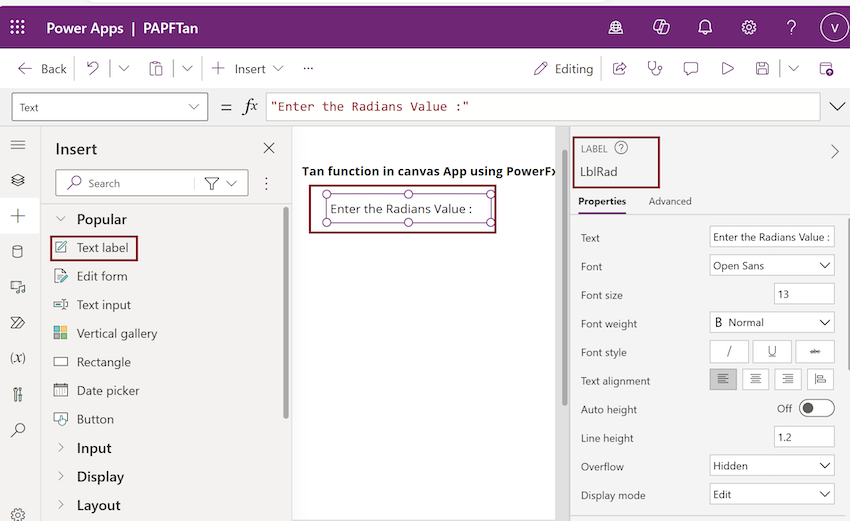Save the app with disk icon
The image size is (850, 521).
[762, 69]
